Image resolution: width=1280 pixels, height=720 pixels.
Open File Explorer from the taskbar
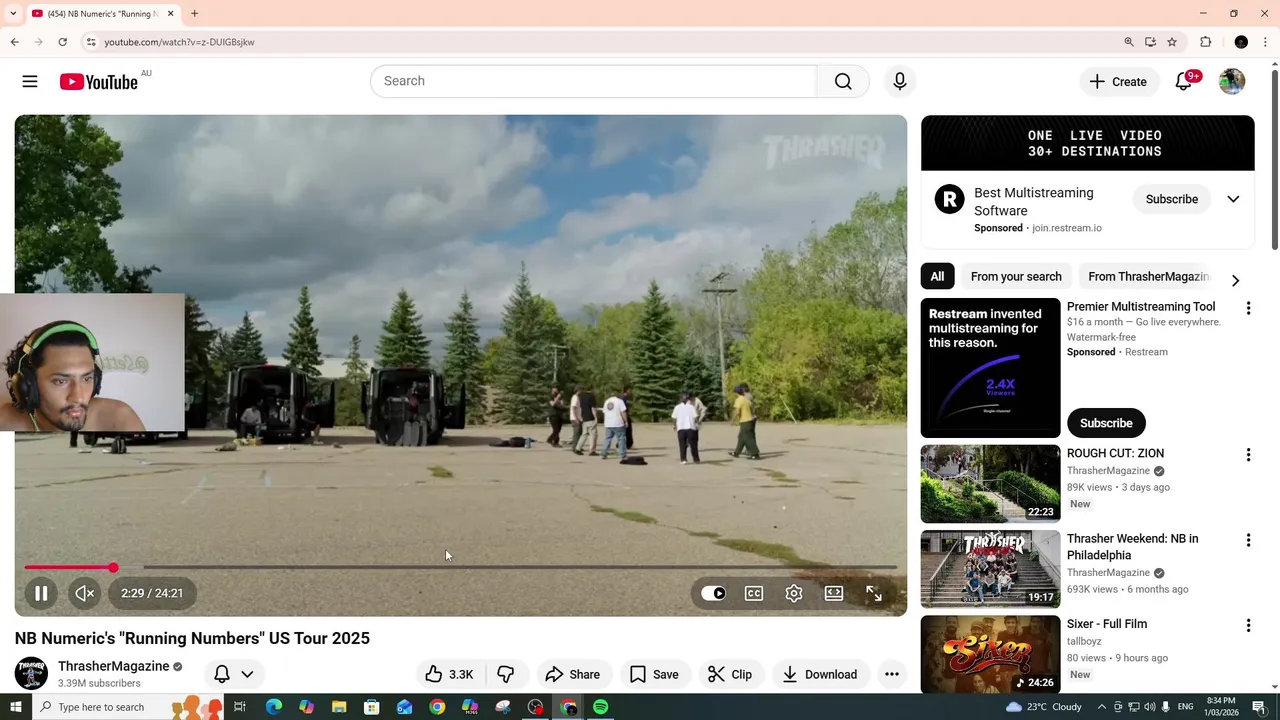[339, 707]
